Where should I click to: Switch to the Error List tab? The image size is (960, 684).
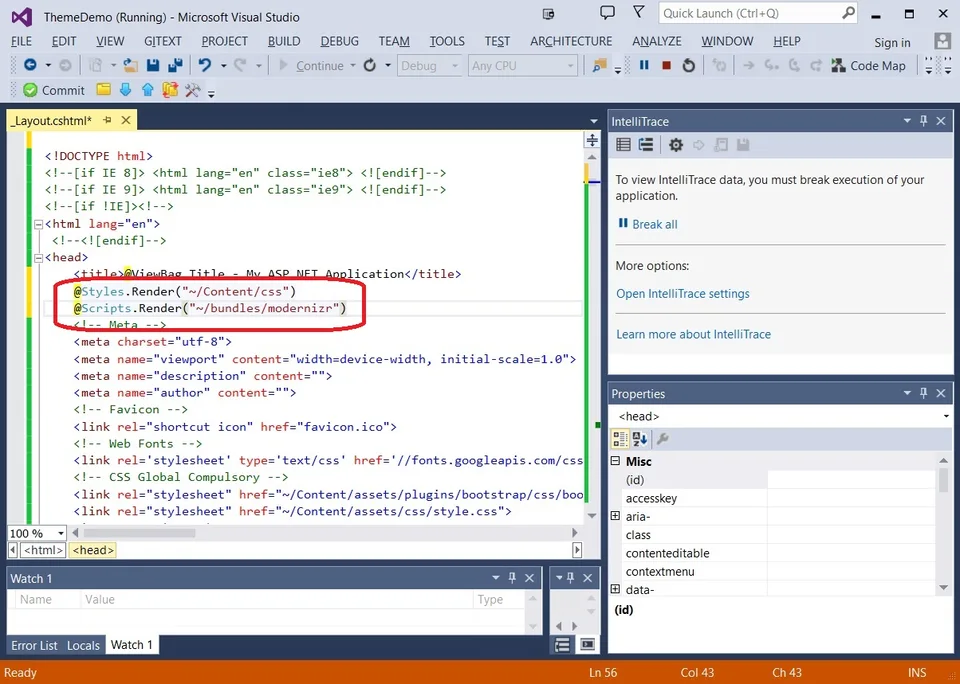click(x=34, y=645)
